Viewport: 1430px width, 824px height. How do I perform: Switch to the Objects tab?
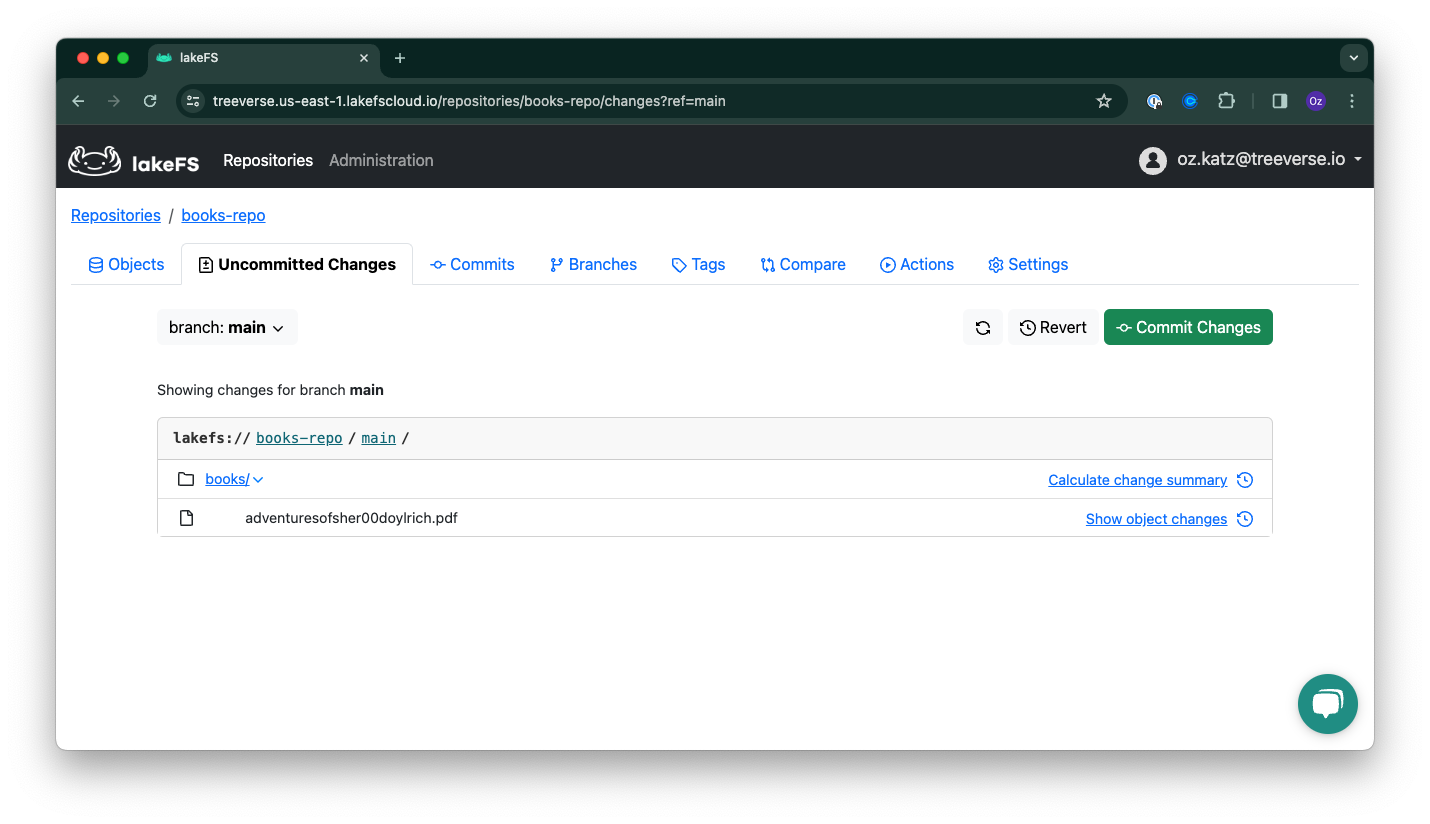coord(126,264)
